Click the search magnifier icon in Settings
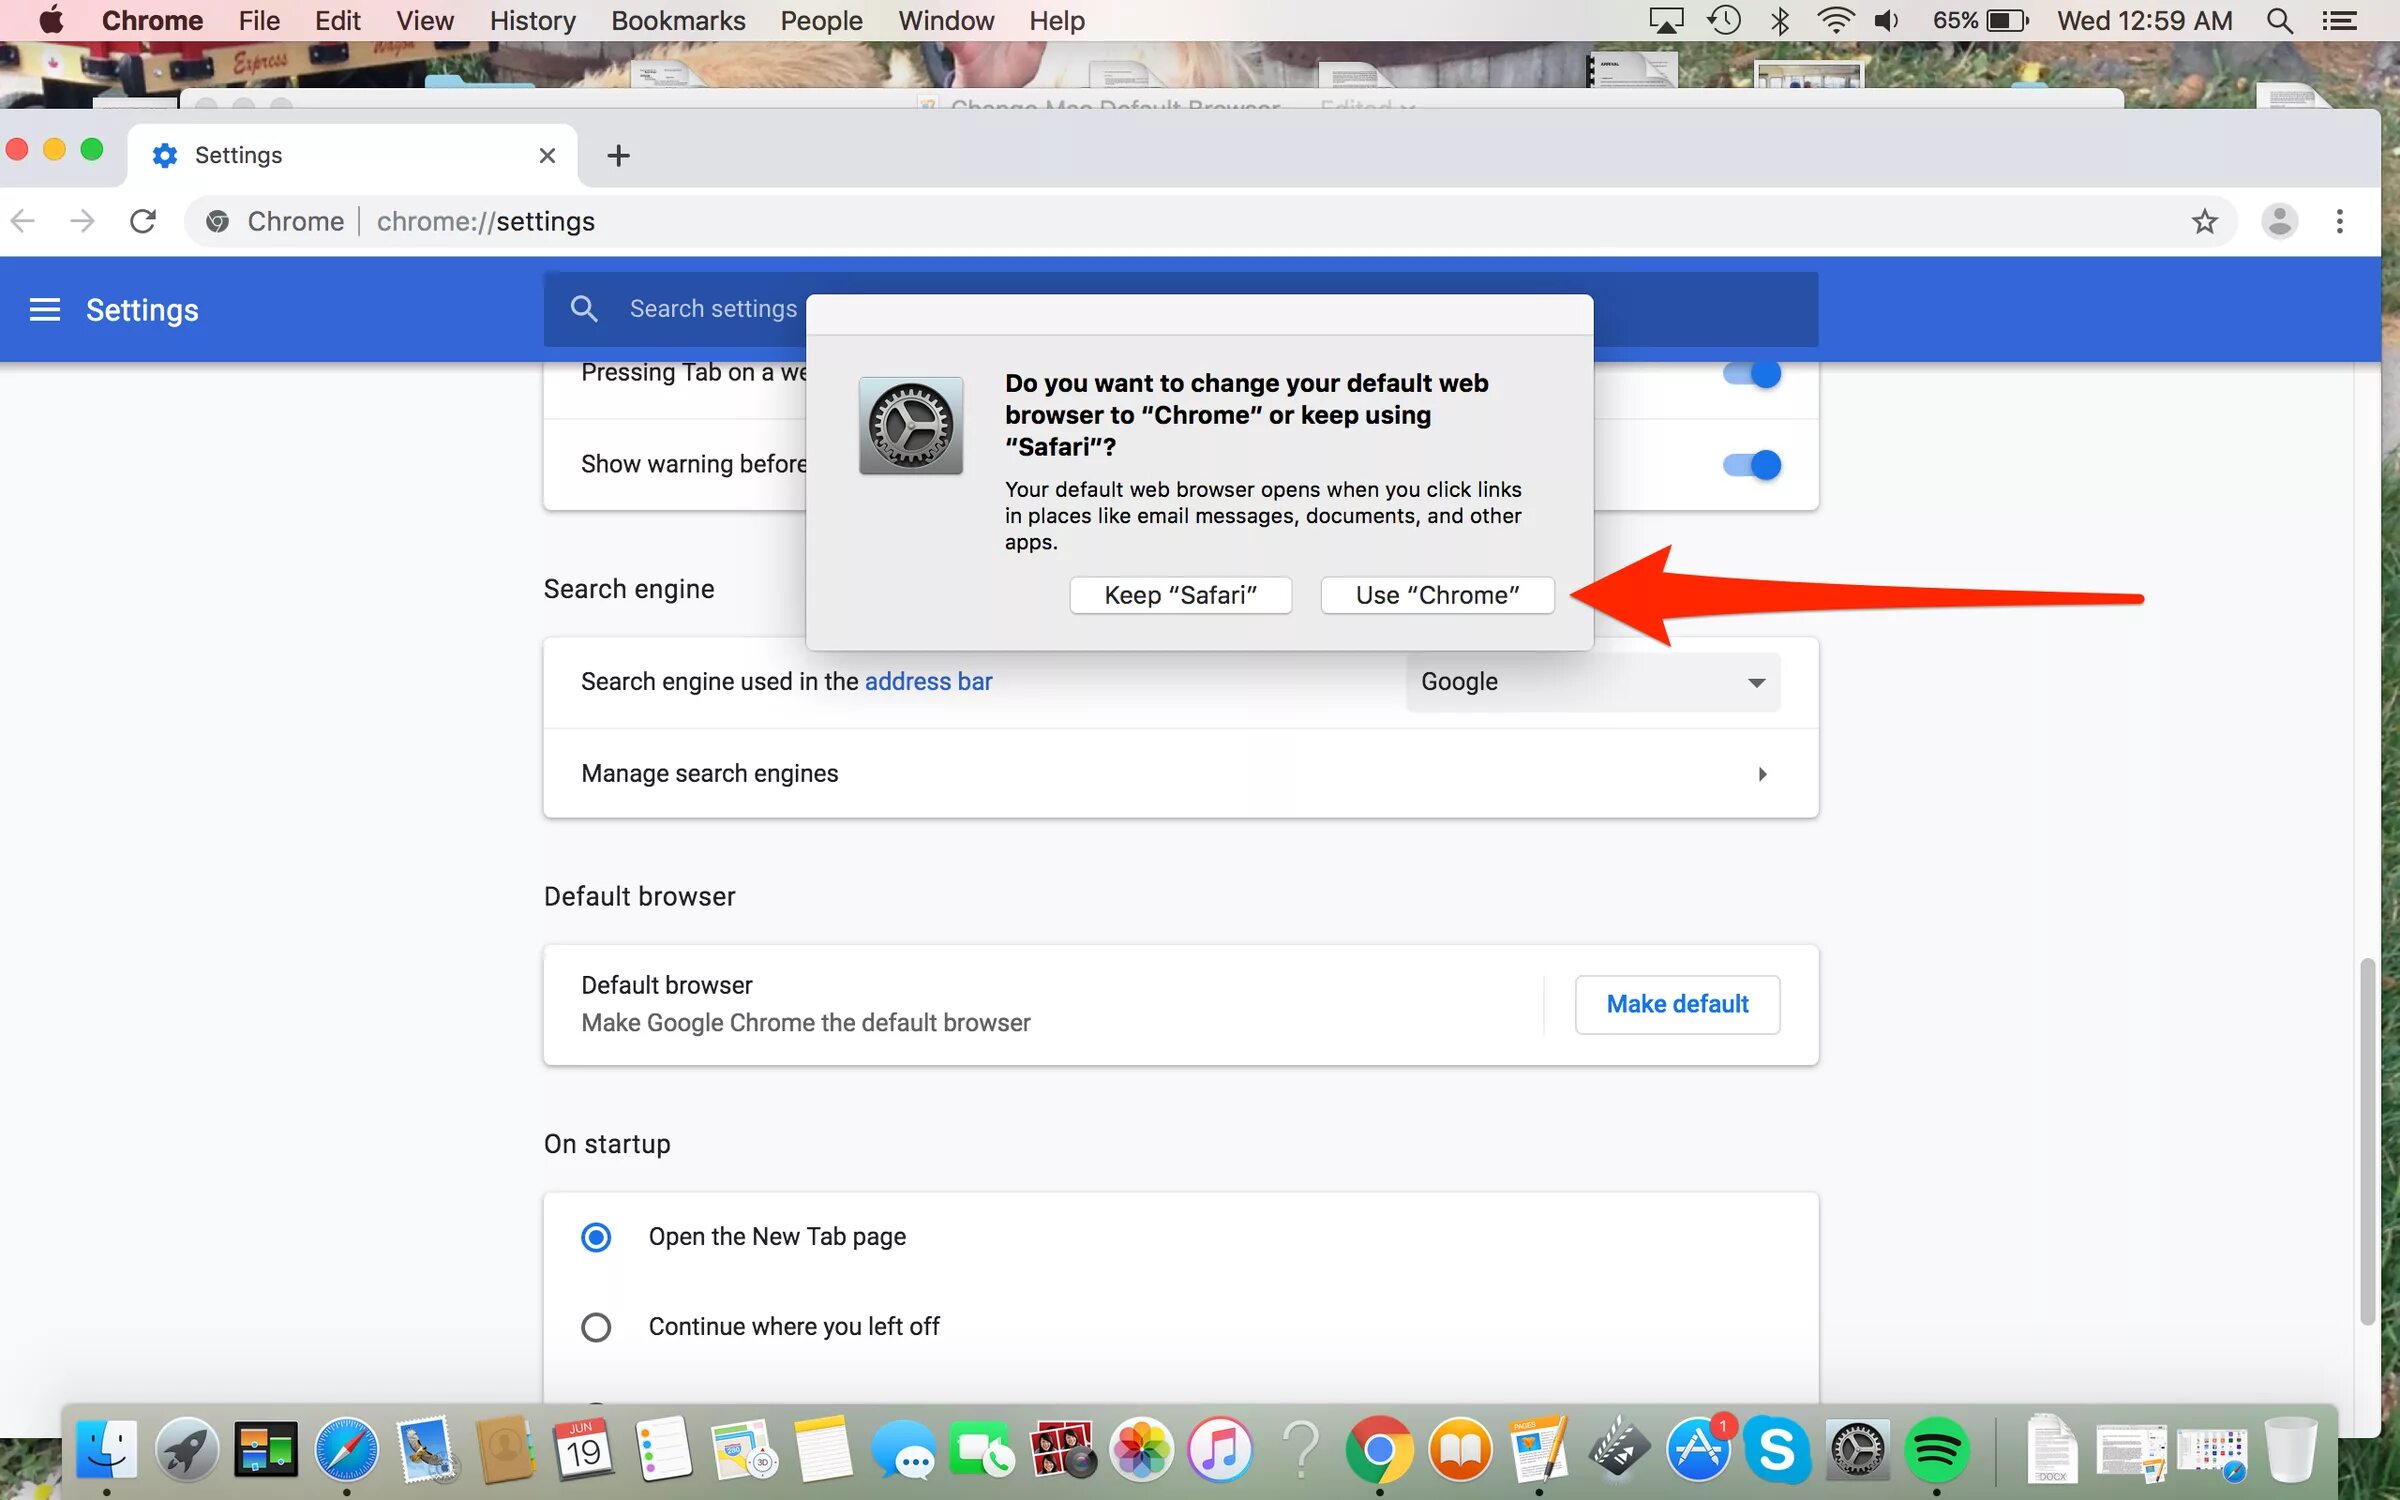 584,309
